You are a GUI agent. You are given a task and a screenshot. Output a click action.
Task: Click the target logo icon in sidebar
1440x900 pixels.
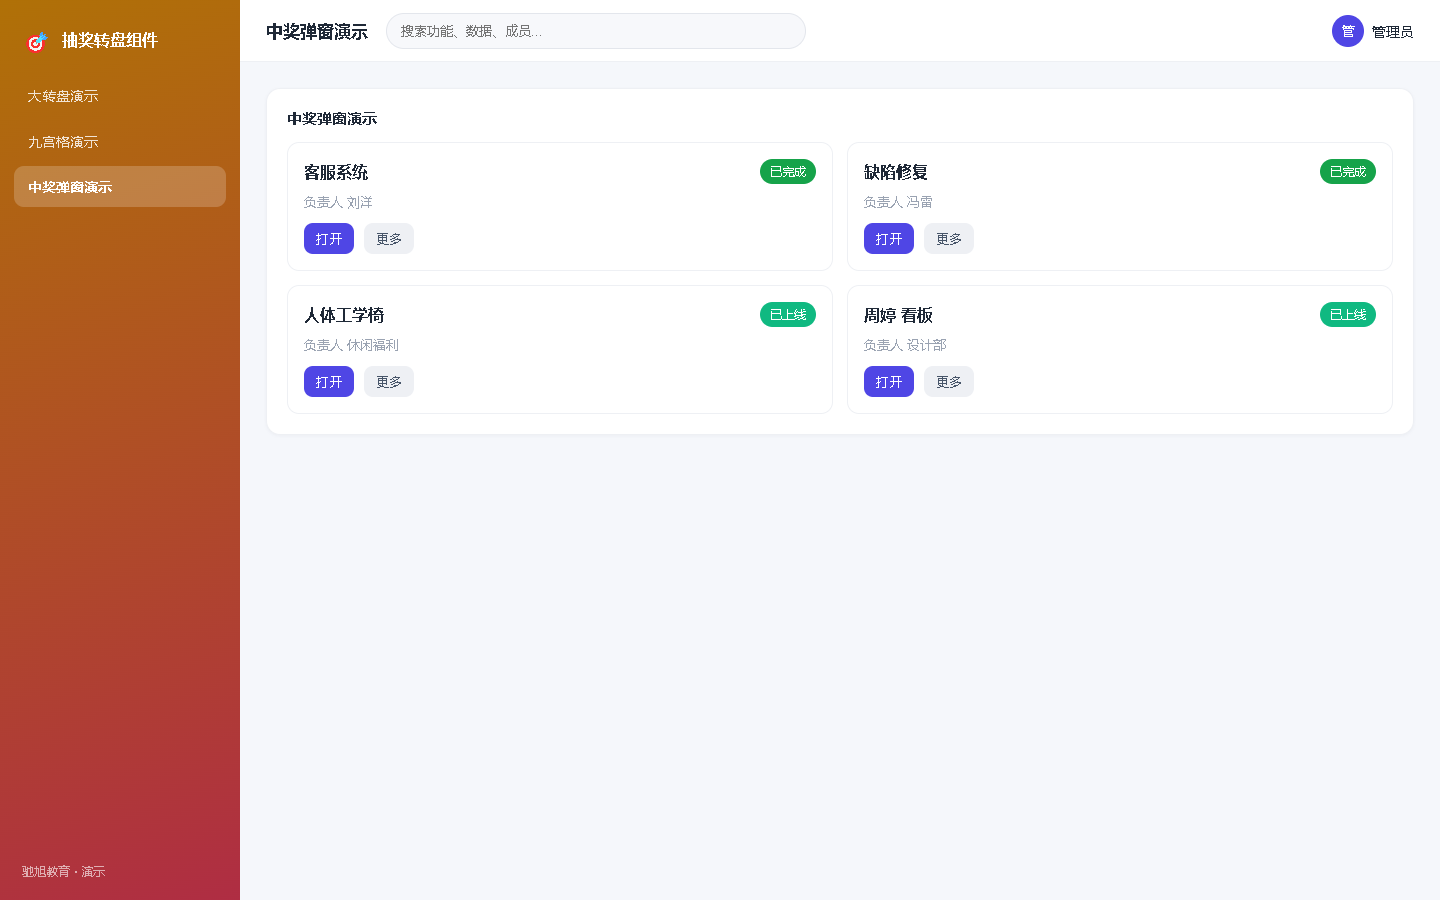(x=37, y=41)
